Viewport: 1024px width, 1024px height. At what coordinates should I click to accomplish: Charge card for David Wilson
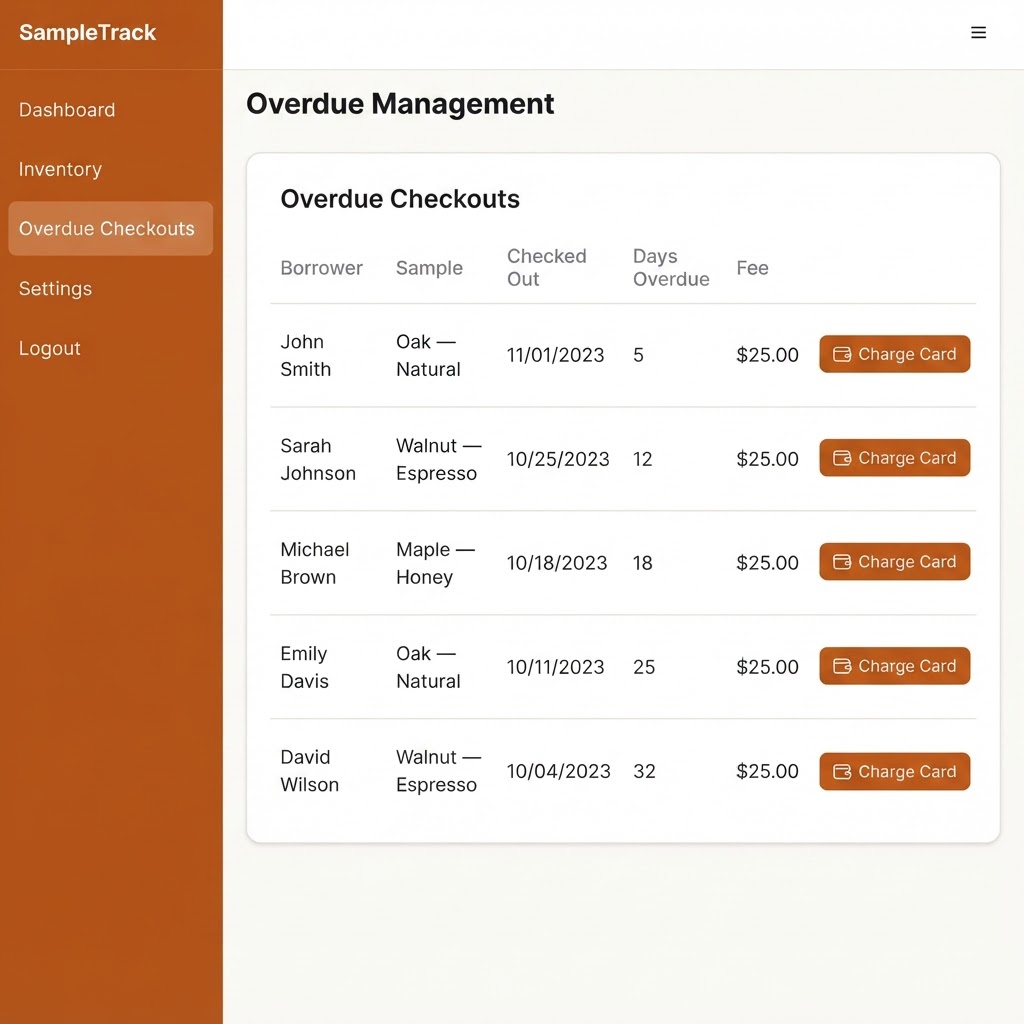click(894, 772)
